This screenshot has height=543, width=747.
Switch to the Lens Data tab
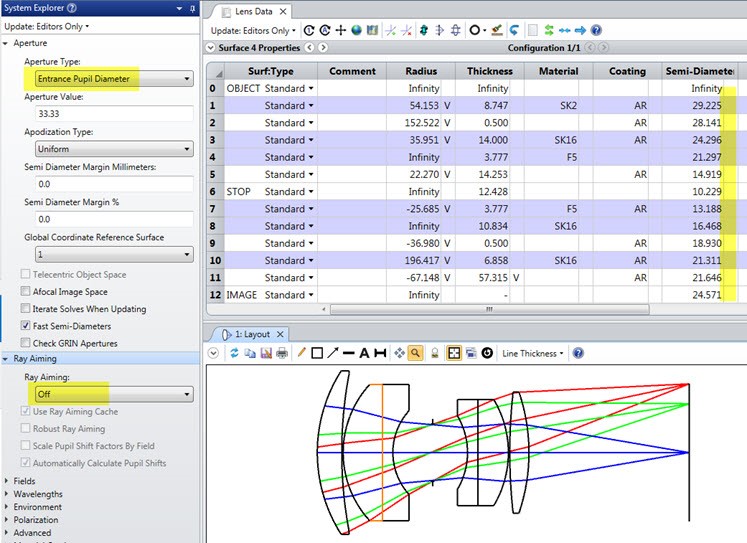[253, 11]
